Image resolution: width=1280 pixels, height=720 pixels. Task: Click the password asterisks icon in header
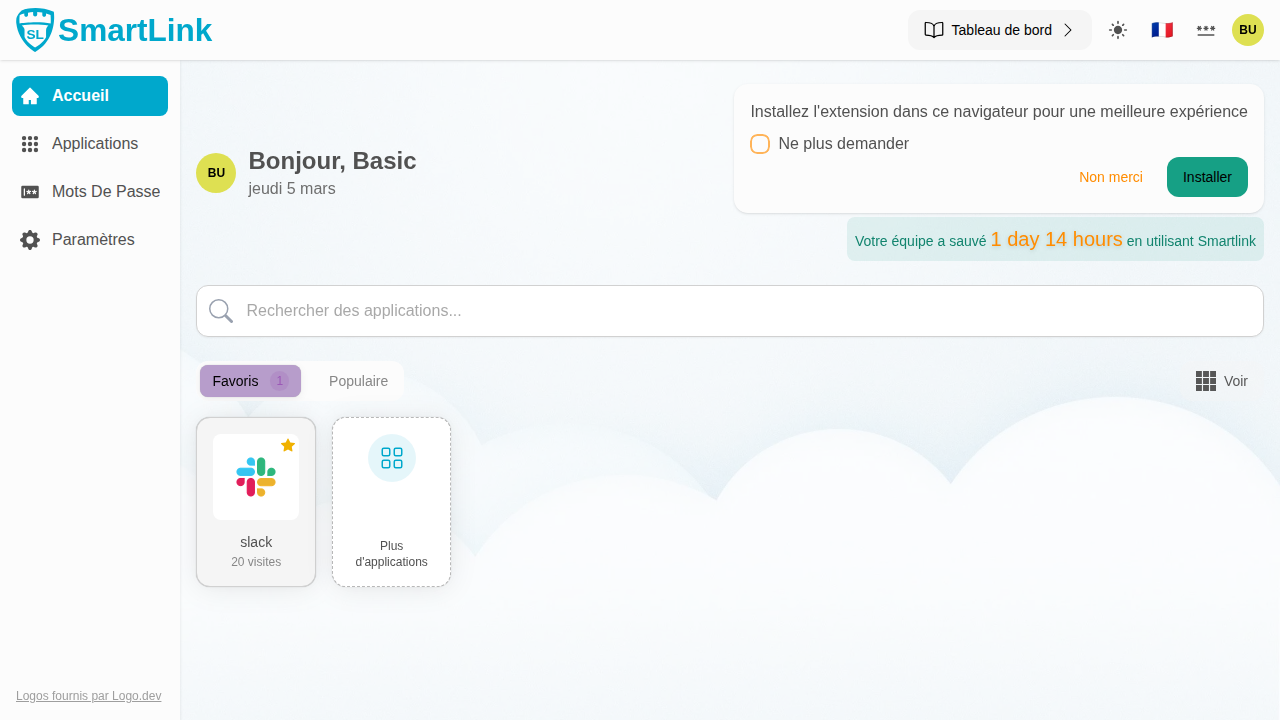(x=1206, y=30)
